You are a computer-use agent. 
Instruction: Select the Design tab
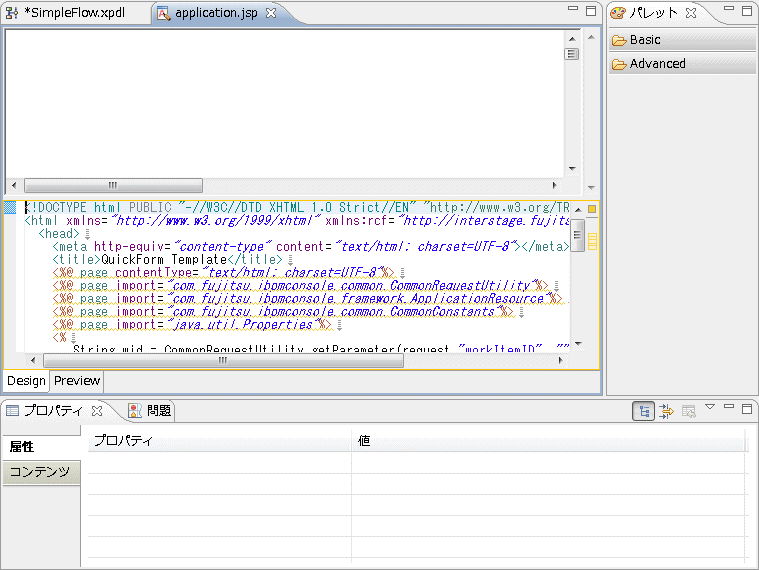(26, 381)
